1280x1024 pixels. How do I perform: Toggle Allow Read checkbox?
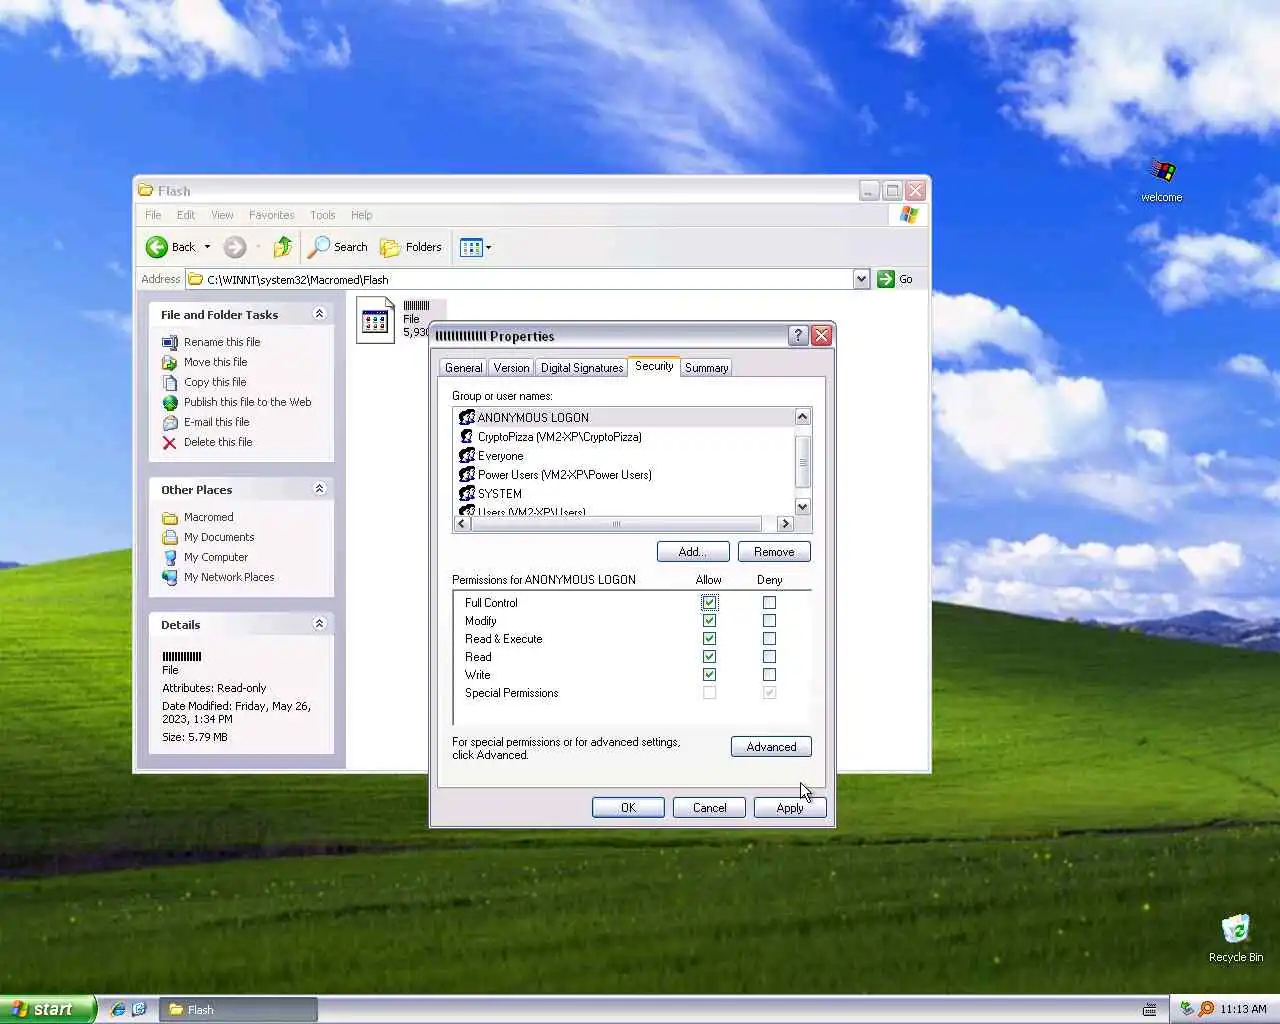[709, 656]
